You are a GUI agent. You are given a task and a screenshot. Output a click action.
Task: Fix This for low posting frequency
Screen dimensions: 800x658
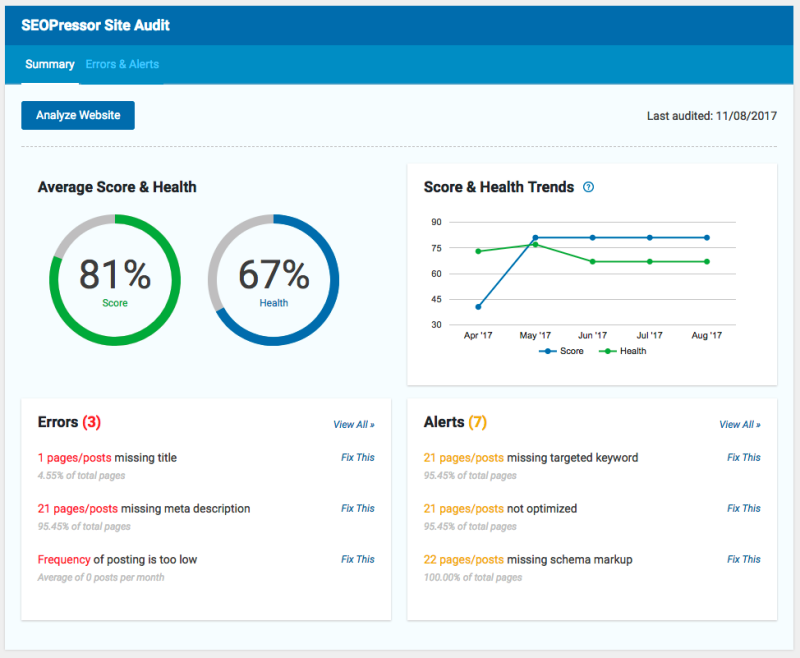coord(358,560)
